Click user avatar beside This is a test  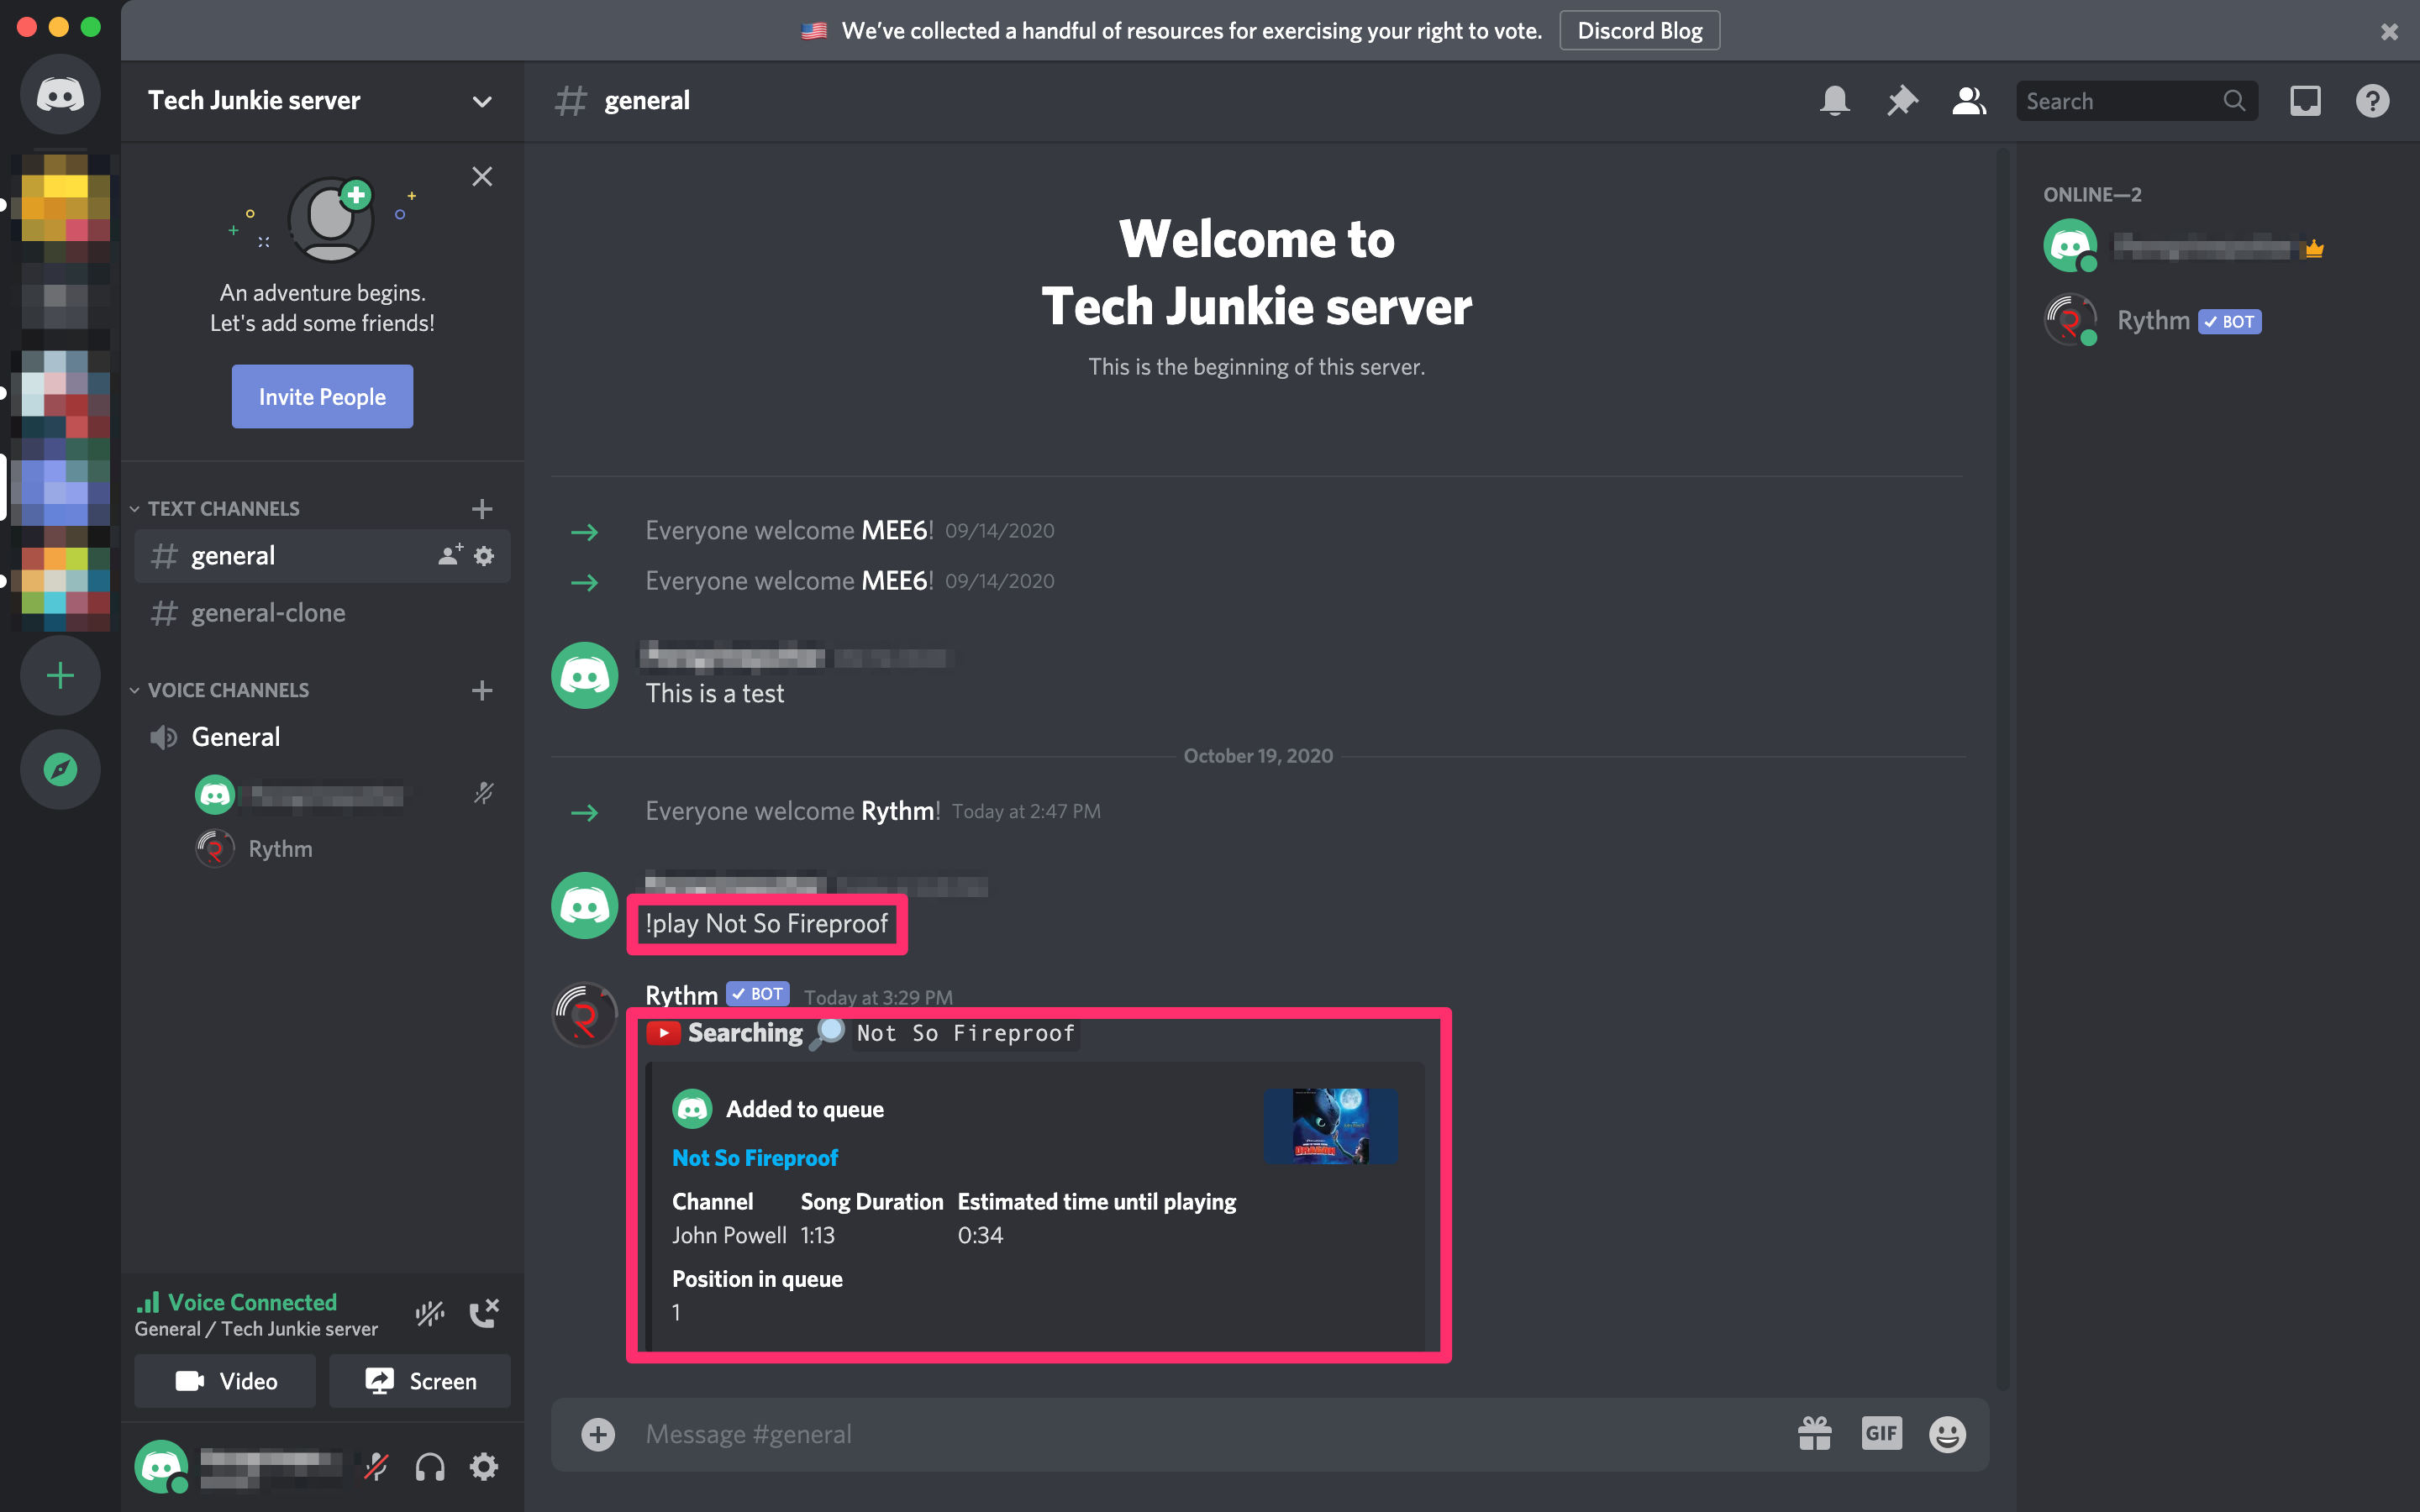pyautogui.click(x=585, y=676)
